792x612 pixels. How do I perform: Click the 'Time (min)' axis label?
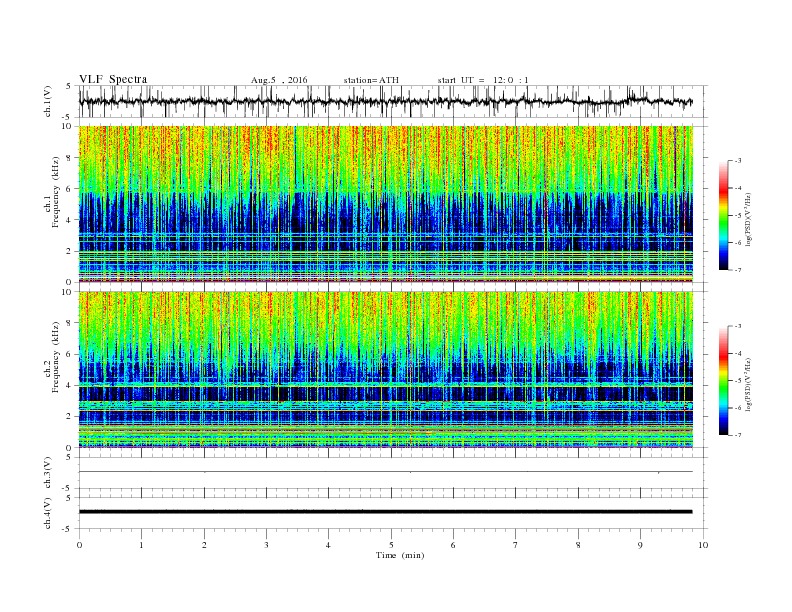coord(400,555)
